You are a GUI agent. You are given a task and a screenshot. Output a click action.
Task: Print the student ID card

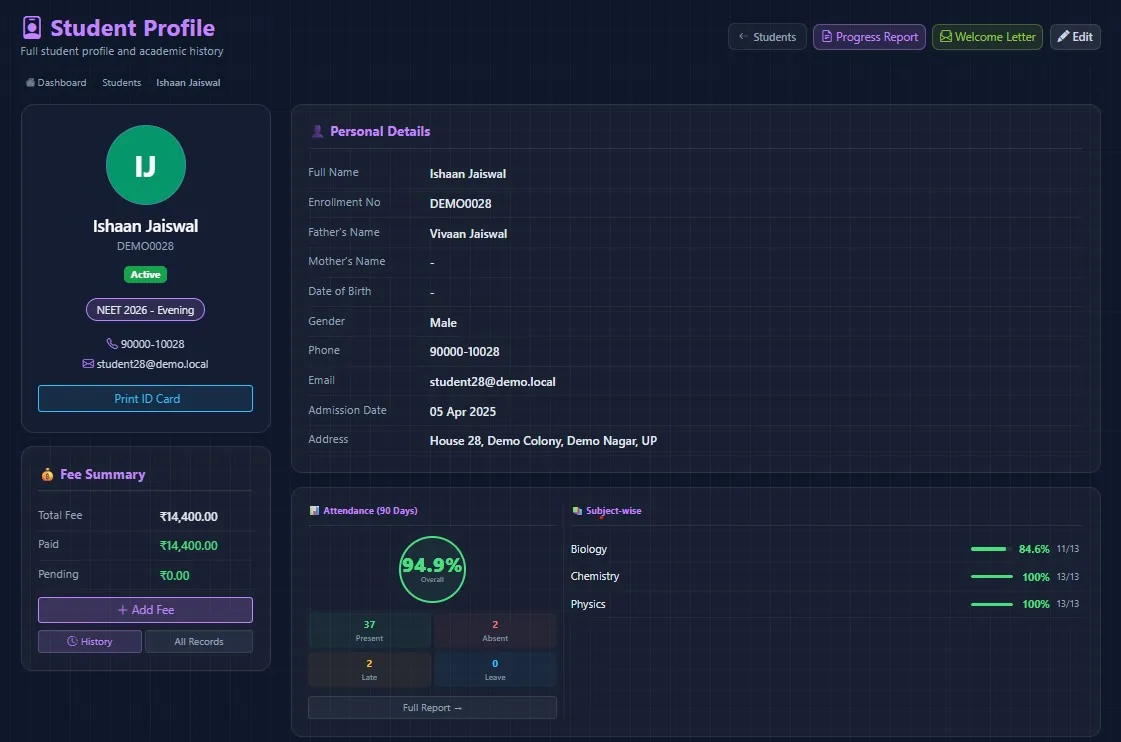tap(146, 399)
